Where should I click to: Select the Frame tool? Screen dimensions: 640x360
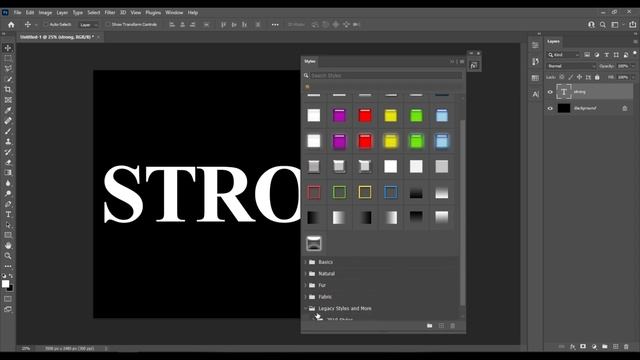point(8,100)
